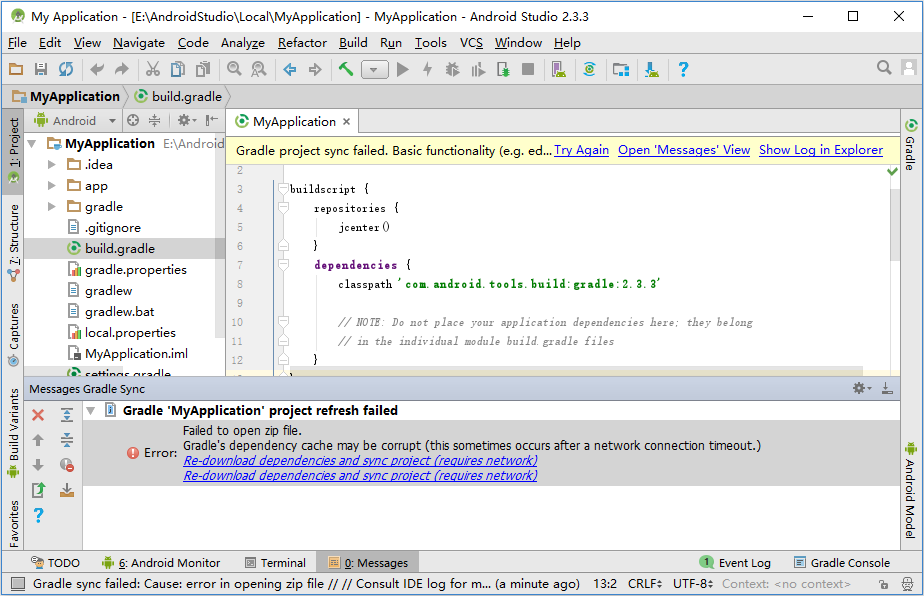Click first Re-download dependencies link
Image resolution: width=924 pixels, height=596 pixels.
click(x=360, y=460)
